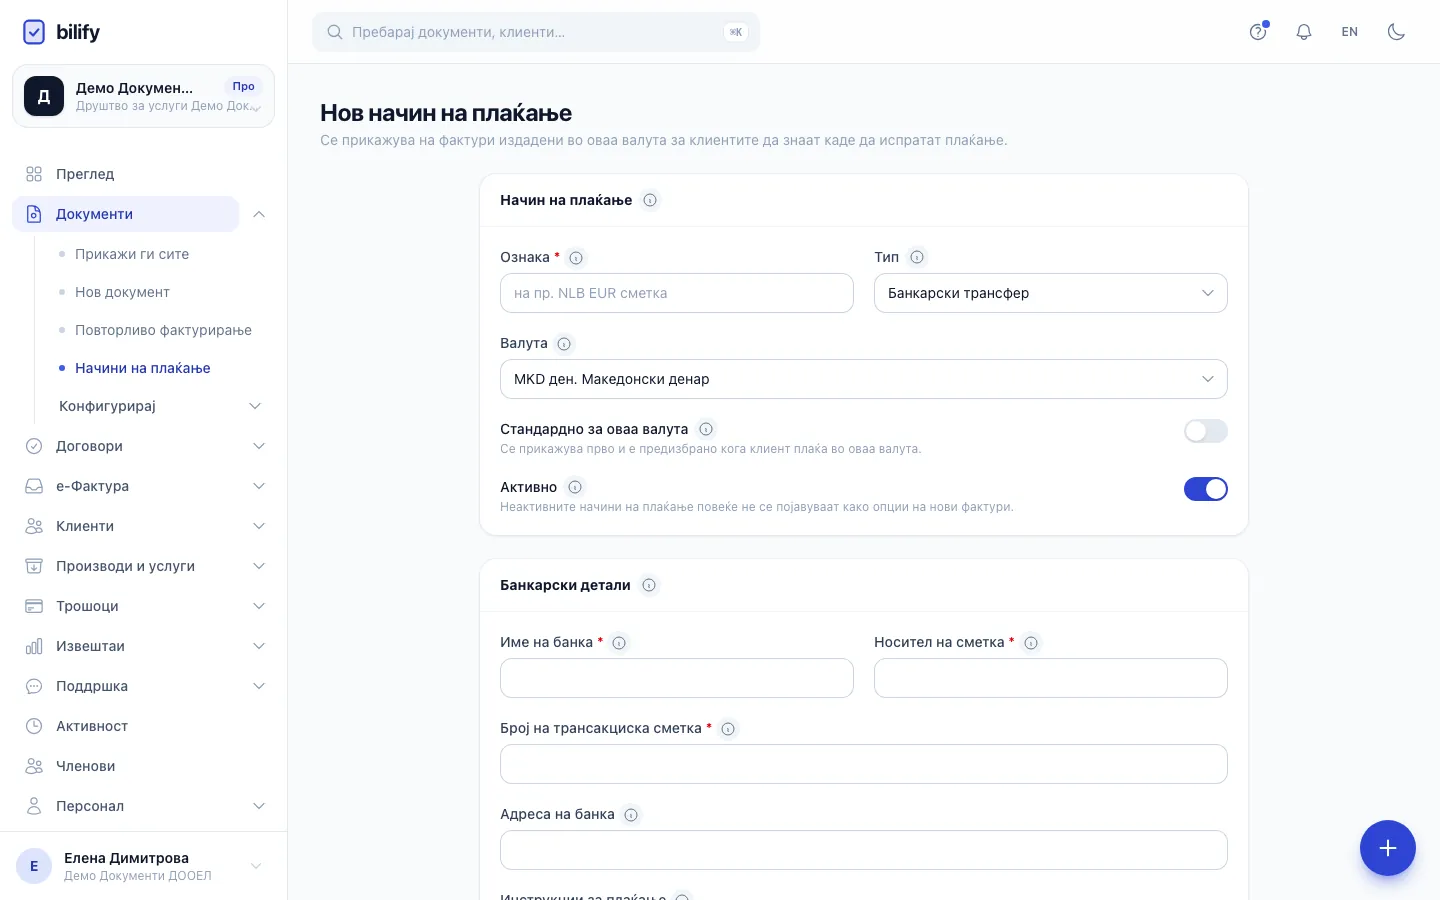
Task: Open the Валута dropdown MKD ден.
Action: tap(864, 379)
